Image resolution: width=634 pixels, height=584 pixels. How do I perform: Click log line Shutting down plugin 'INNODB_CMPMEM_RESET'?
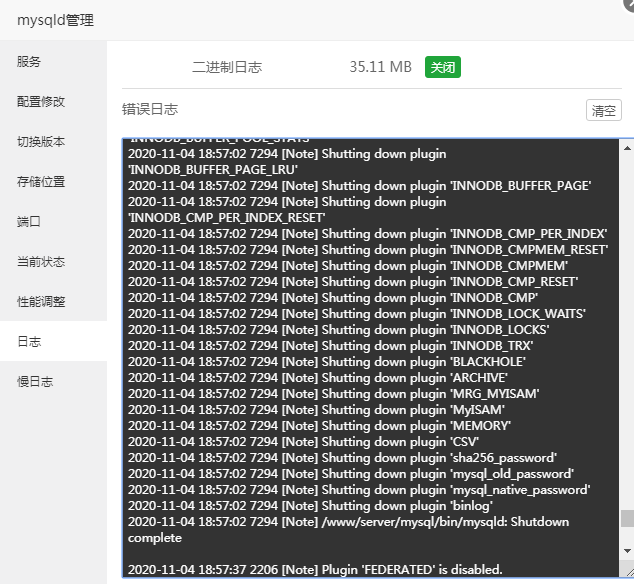coord(368,250)
